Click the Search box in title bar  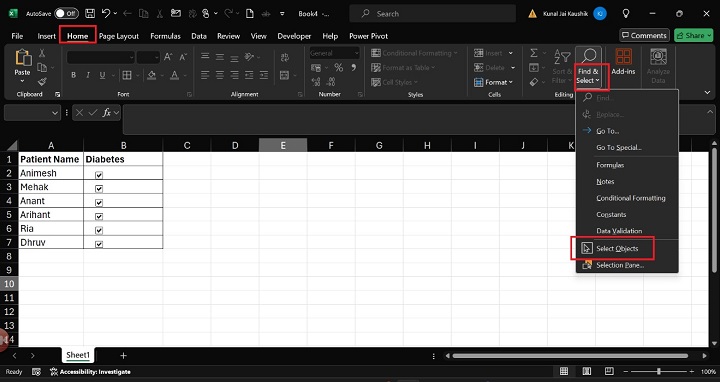click(432, 13)
